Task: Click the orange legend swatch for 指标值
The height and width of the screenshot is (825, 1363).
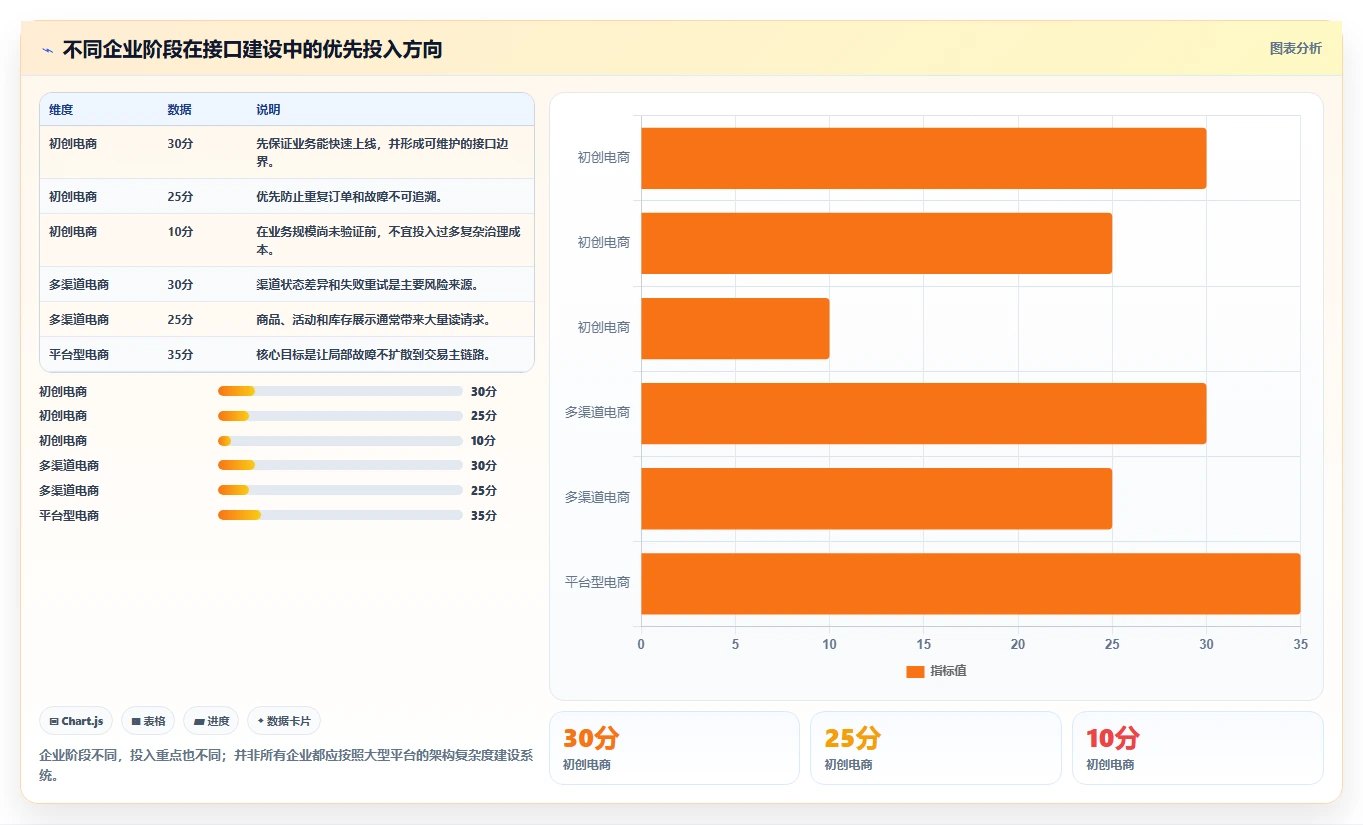Action: pos(915,672)
